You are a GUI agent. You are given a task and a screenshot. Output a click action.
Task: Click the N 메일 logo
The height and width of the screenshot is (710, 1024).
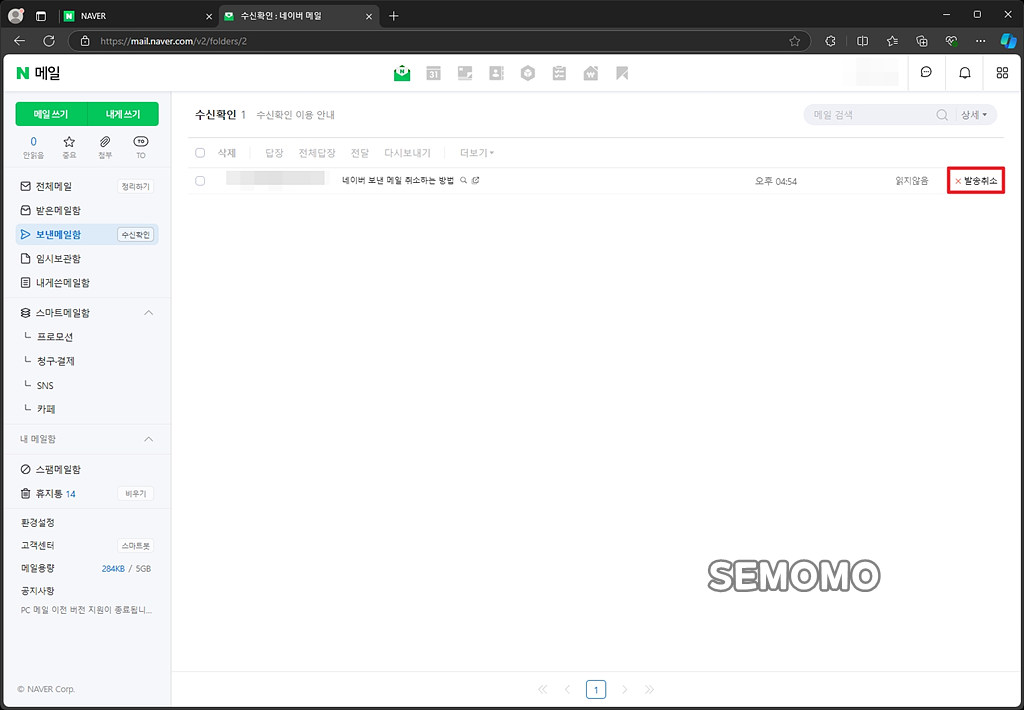point(38,73)
